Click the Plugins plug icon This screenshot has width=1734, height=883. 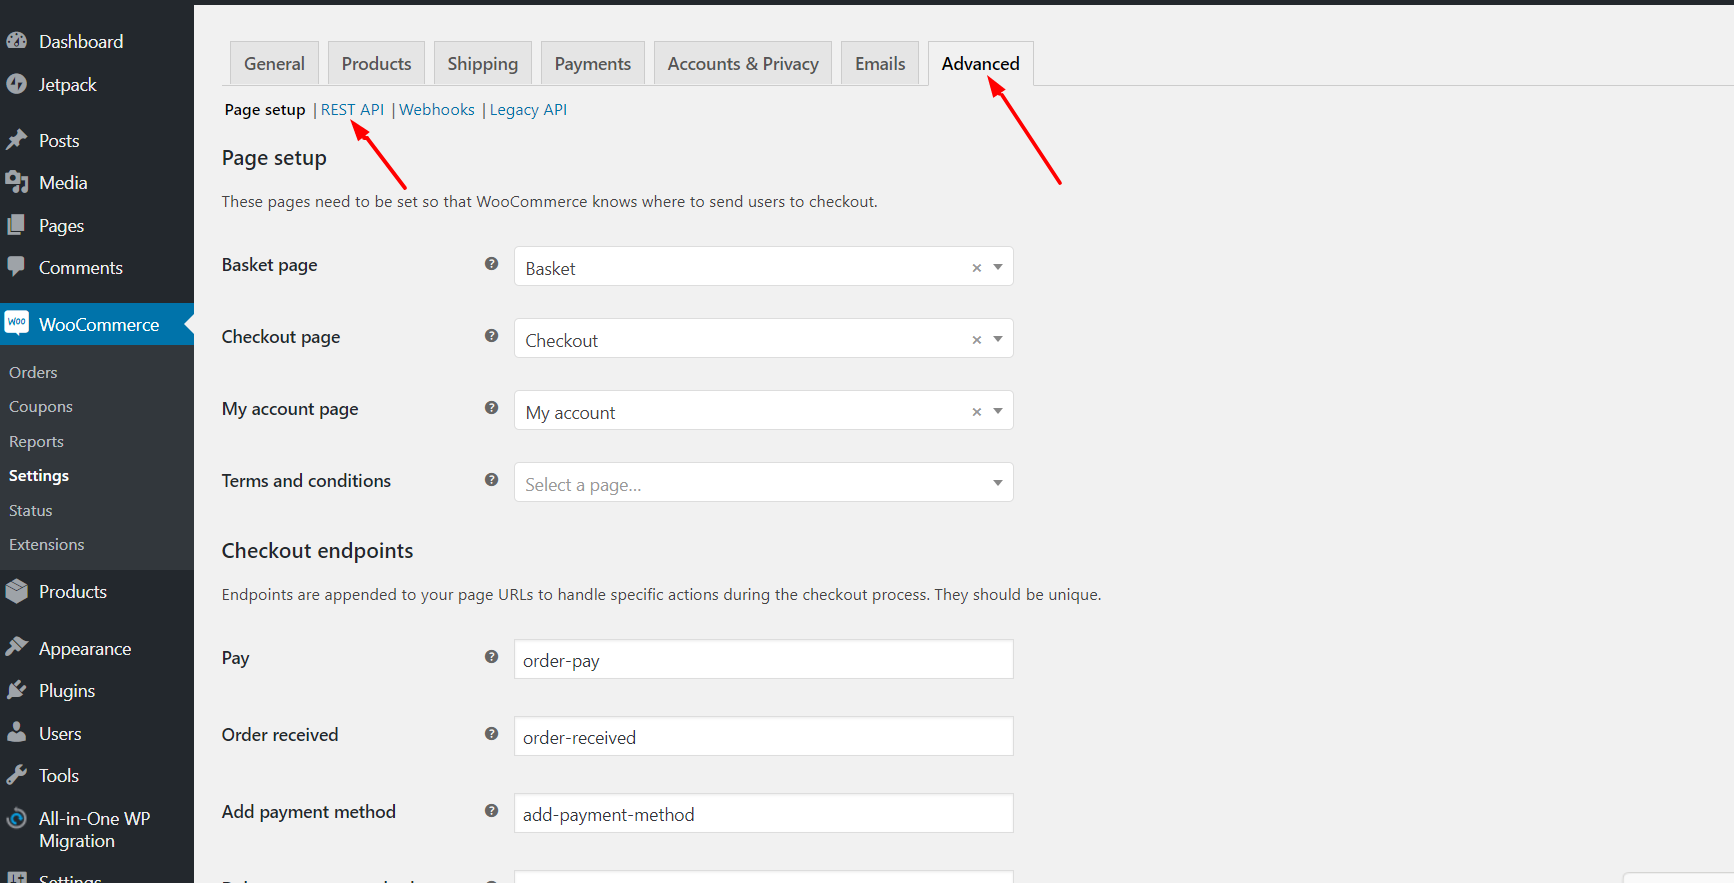pyautogui.click(x=16, y=690)
